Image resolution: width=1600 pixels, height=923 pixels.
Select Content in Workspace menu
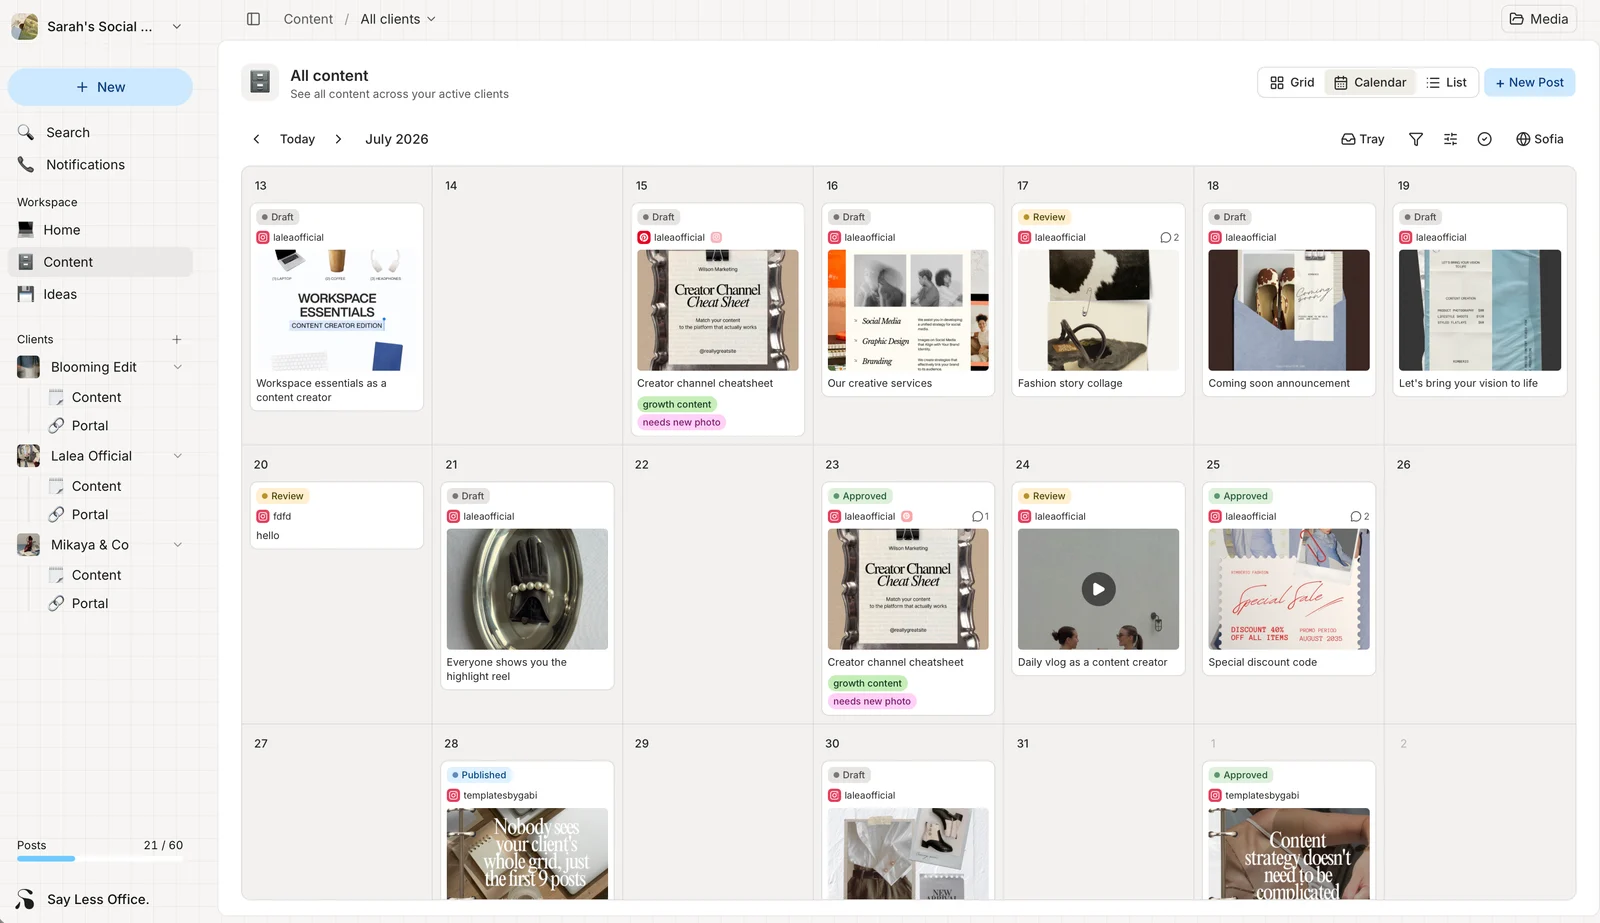coord(100,262)
